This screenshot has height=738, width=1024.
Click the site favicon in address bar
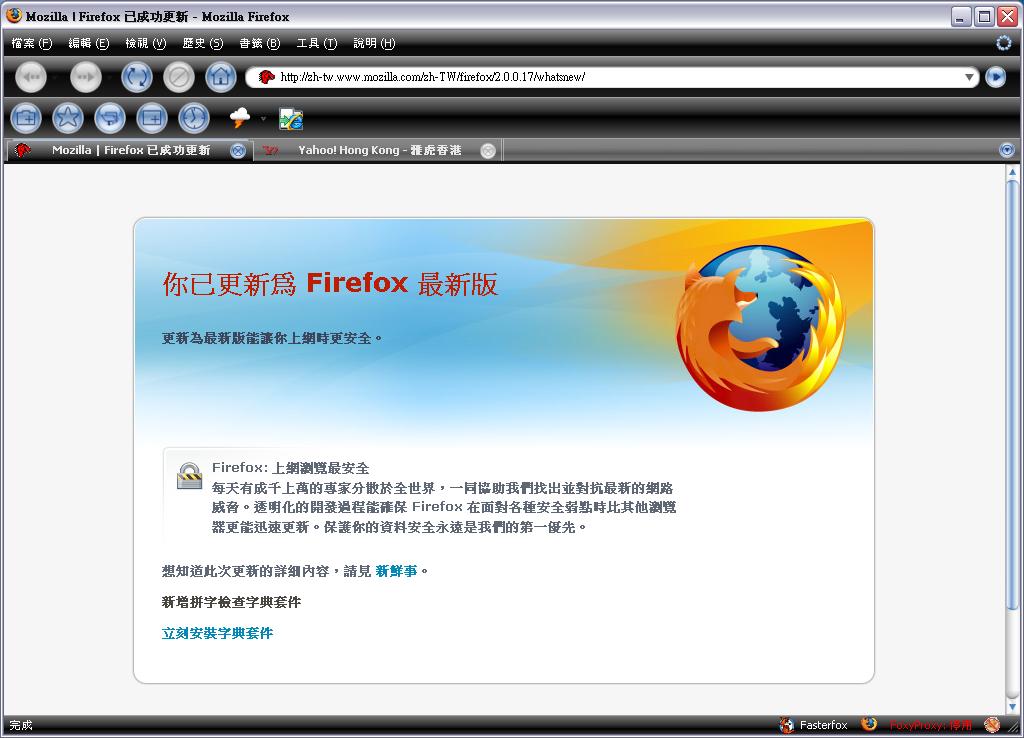(266, 77)
